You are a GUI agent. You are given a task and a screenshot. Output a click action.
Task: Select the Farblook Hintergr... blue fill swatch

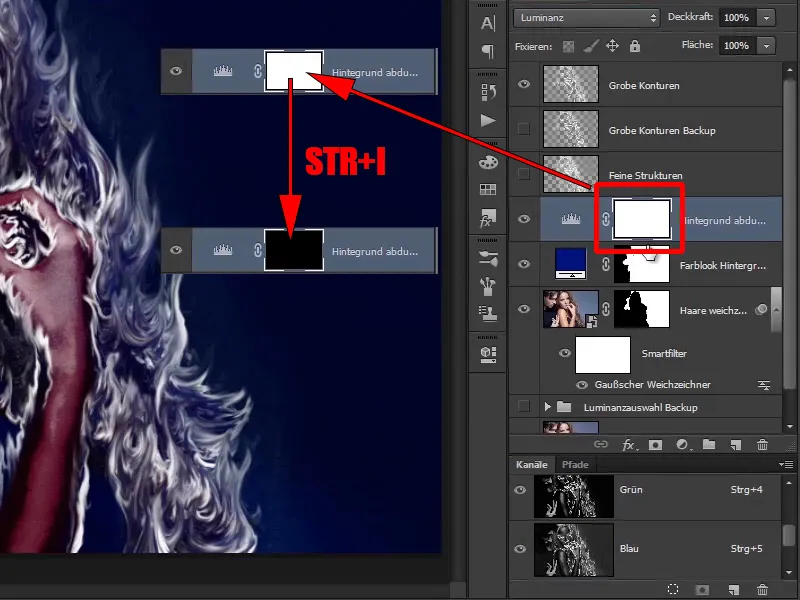coord(570,263)
